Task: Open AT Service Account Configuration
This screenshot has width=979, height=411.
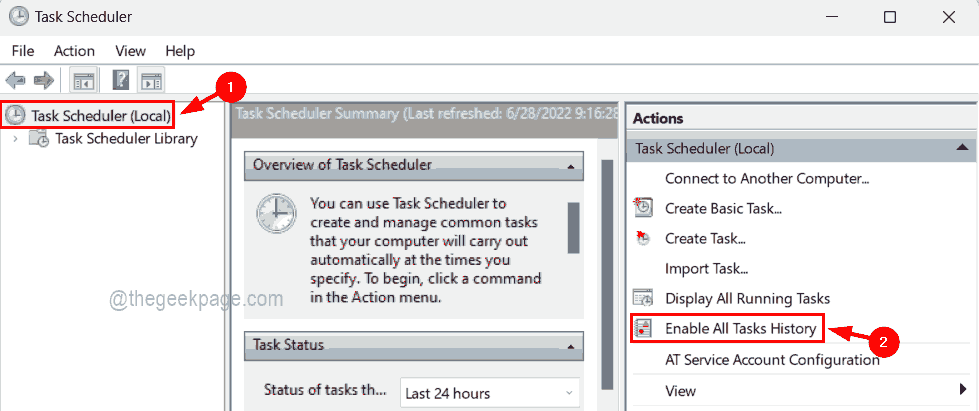Action: (772, 359)
